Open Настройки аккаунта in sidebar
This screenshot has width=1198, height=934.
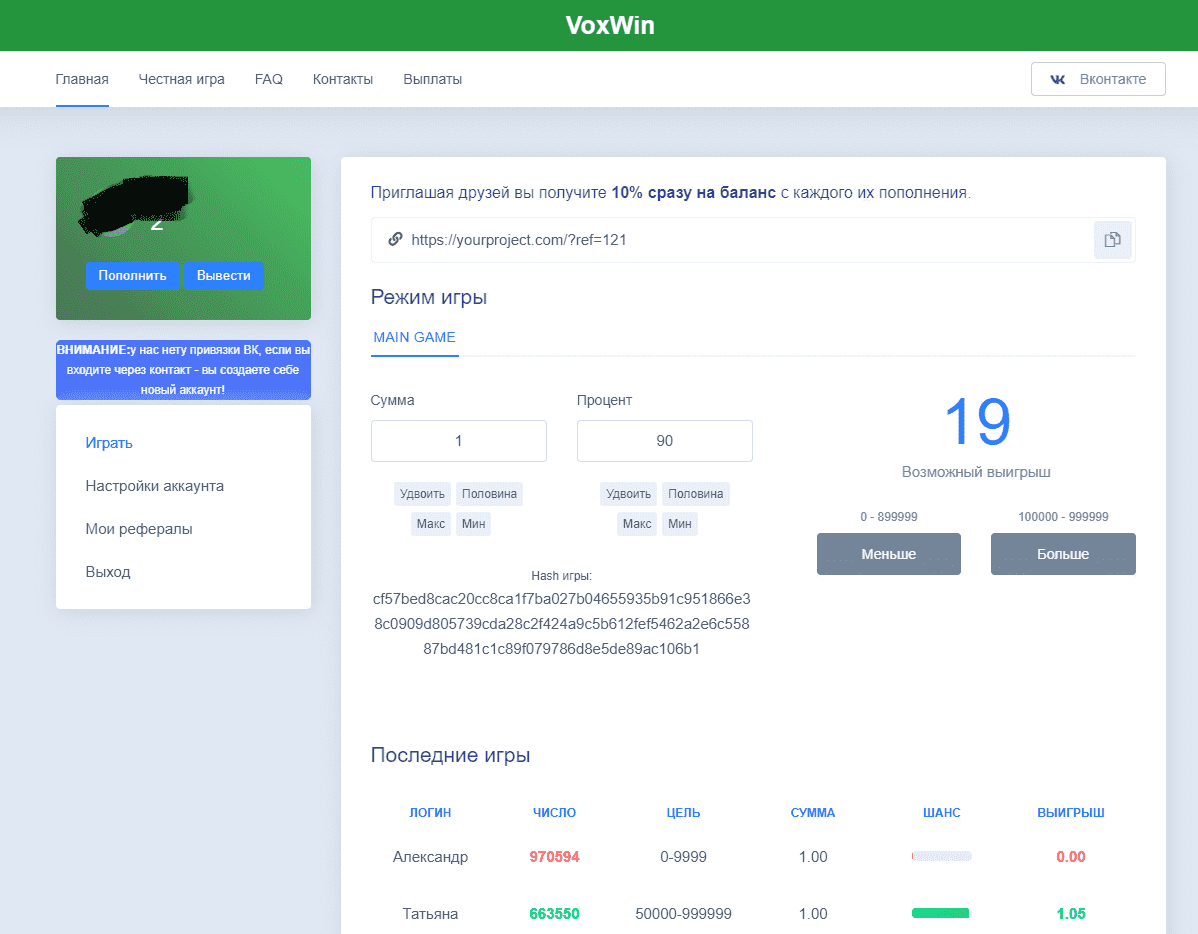(154, 486)
